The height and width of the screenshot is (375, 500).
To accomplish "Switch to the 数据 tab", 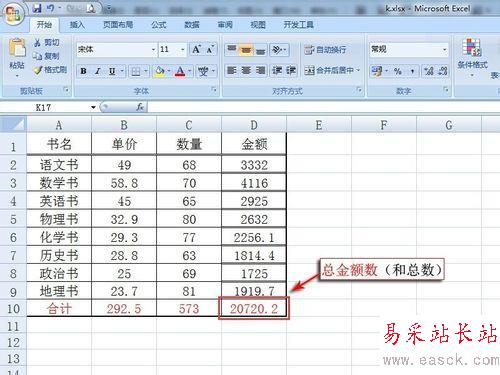I will (x=192, y=25).
